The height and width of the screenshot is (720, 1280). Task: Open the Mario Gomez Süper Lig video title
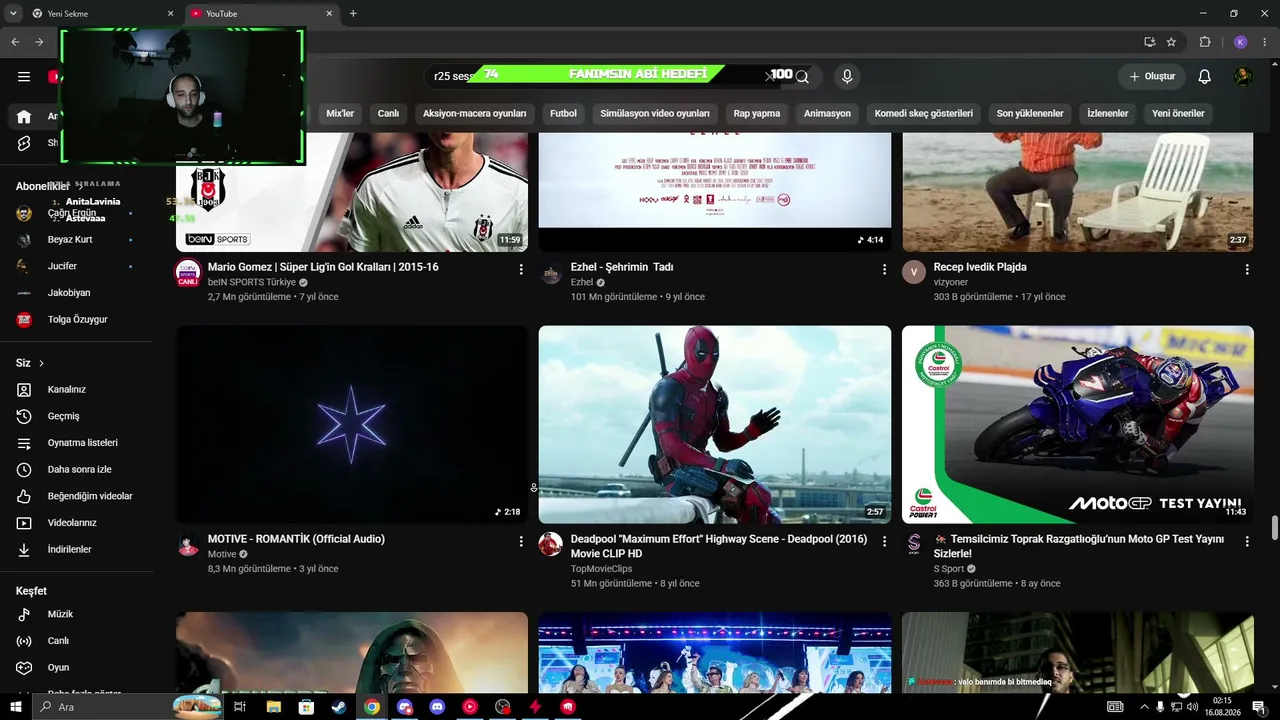click(323, 267)
